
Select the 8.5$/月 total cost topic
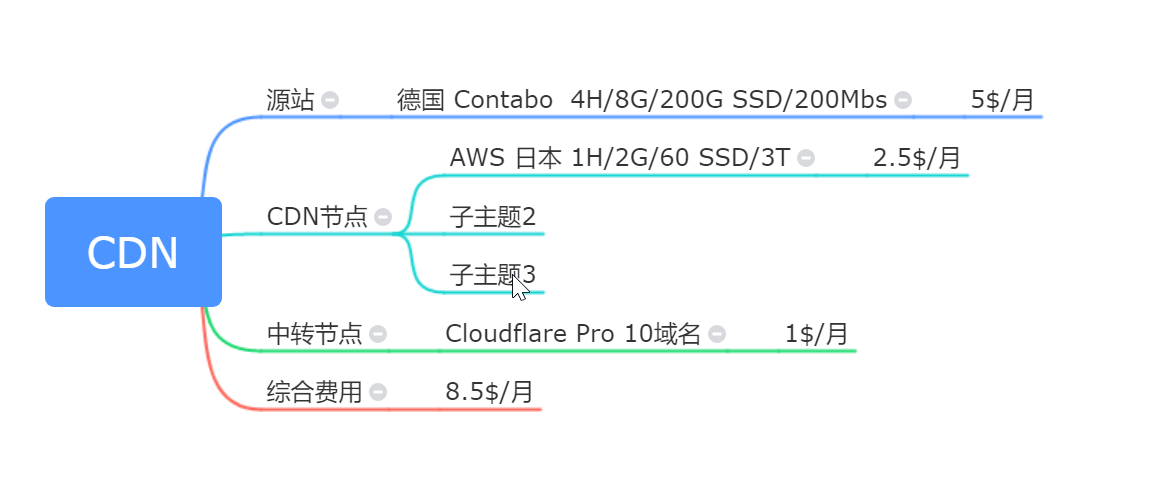click(x=489, y=392)
